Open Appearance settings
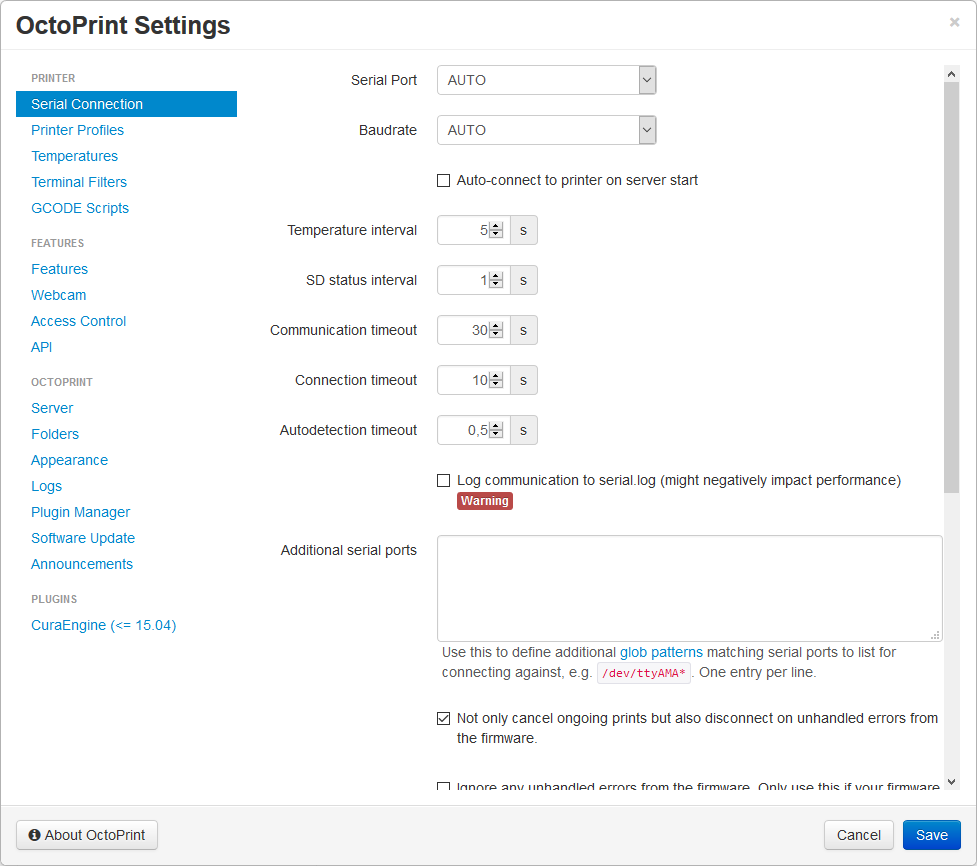The image size is (977, 866). coord(69,460)
